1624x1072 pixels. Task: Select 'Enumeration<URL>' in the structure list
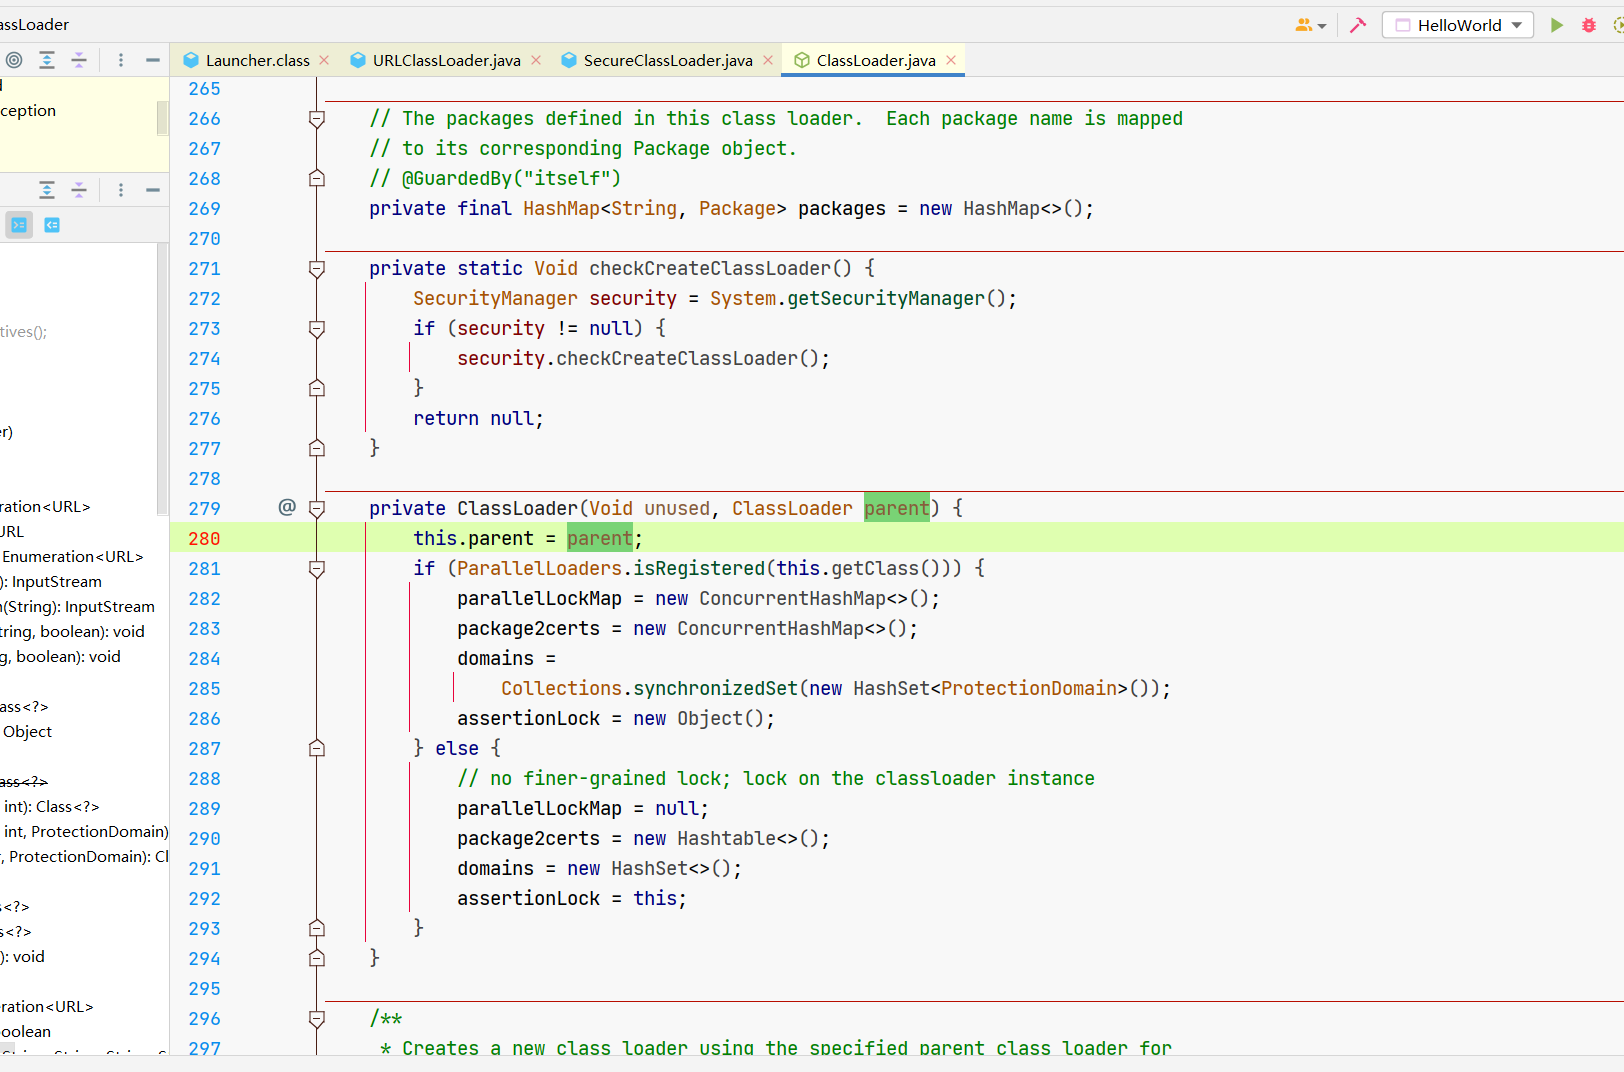(72, 556)
